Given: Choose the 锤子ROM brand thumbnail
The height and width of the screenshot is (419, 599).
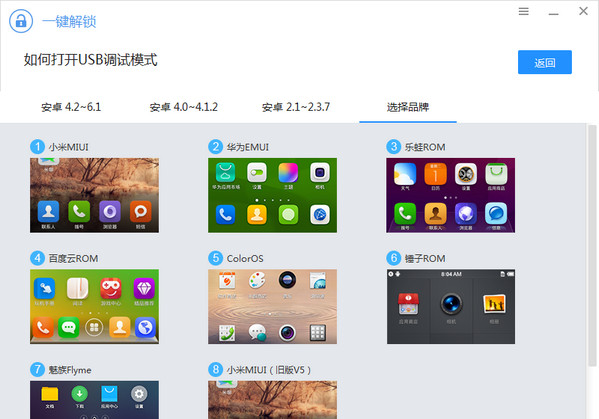Looking at the screenshot, I should pos(450,307).
